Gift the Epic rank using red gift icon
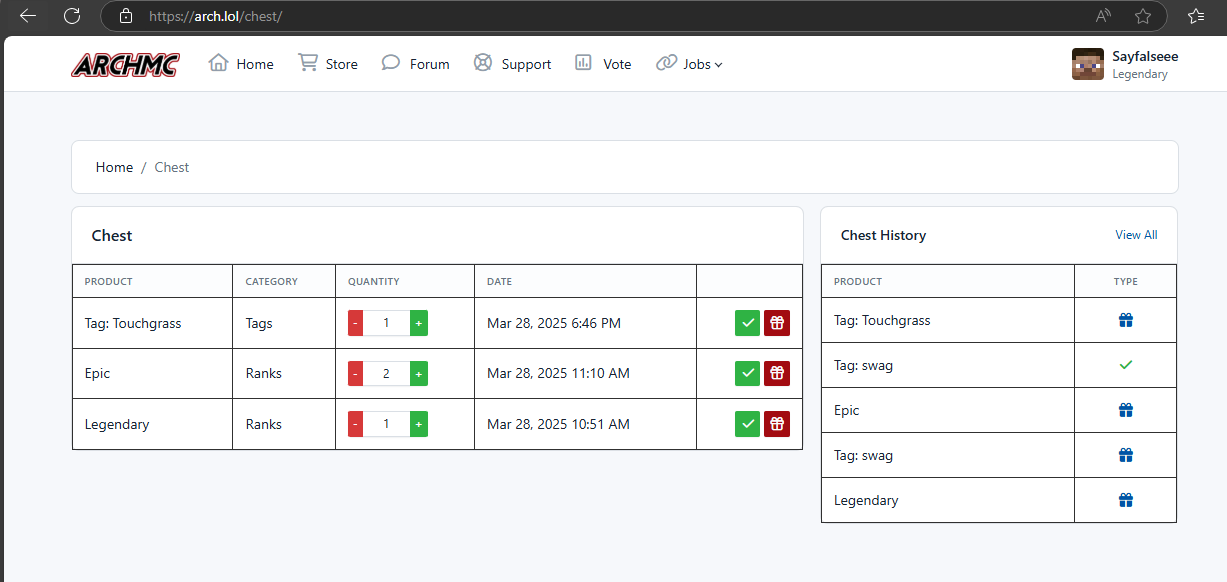The height and width of the screenshot is (582, 1227). point(777,373)
